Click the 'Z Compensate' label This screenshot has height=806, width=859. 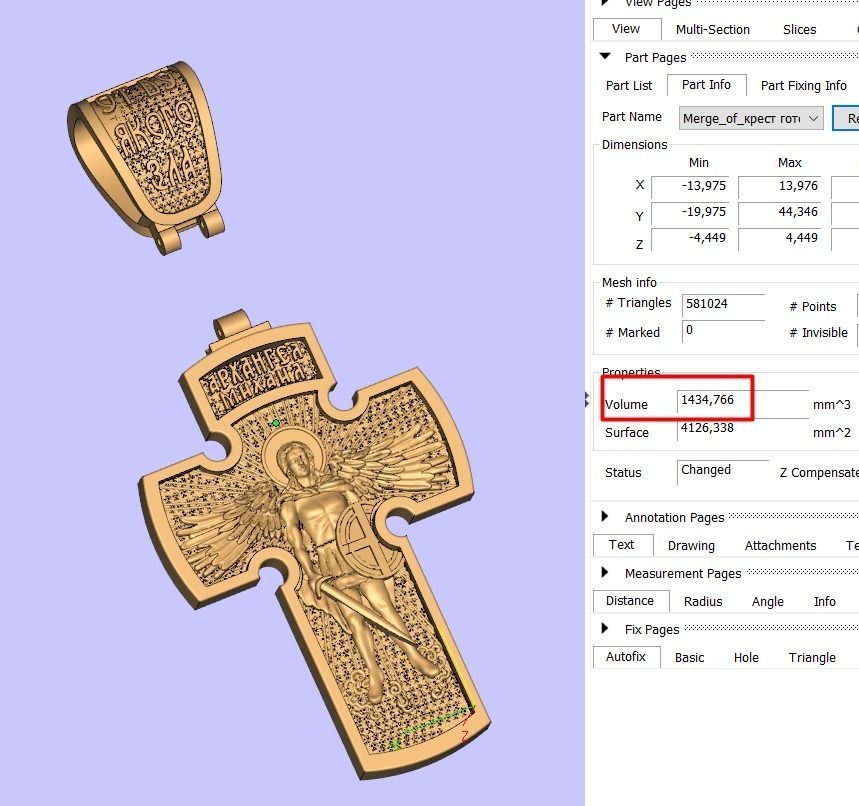tap(819, 473)
